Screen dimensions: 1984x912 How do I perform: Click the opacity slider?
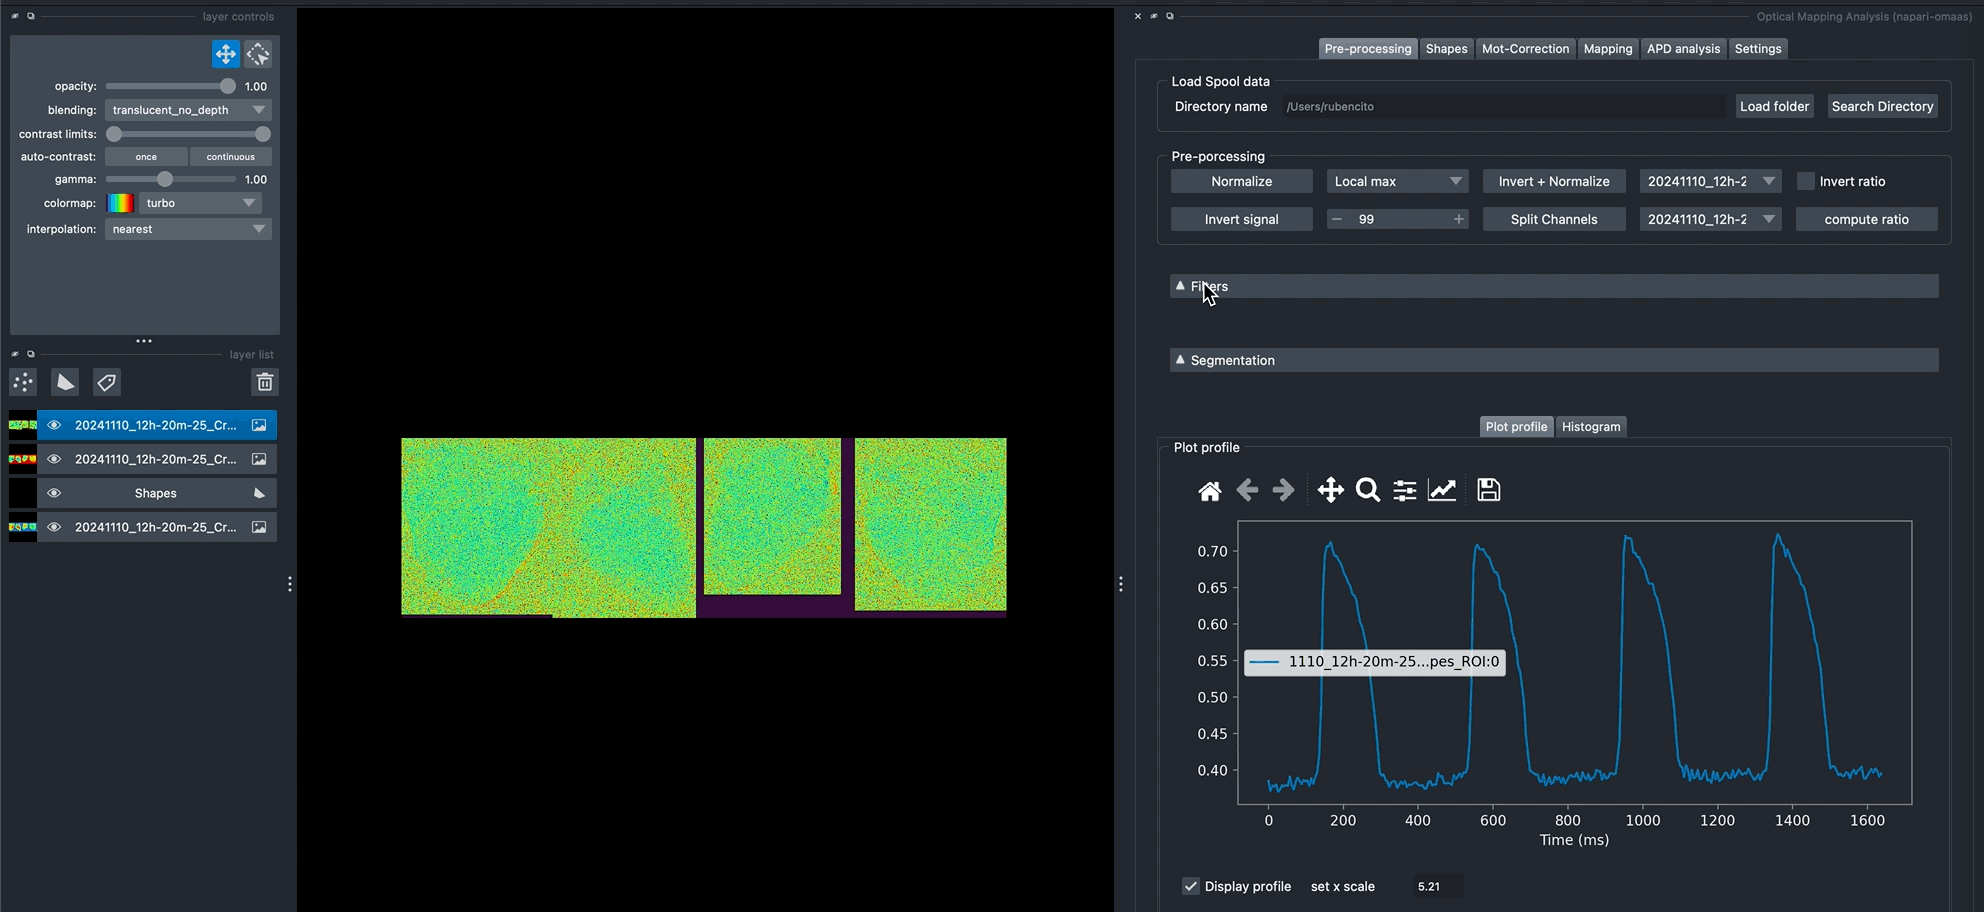170,86
